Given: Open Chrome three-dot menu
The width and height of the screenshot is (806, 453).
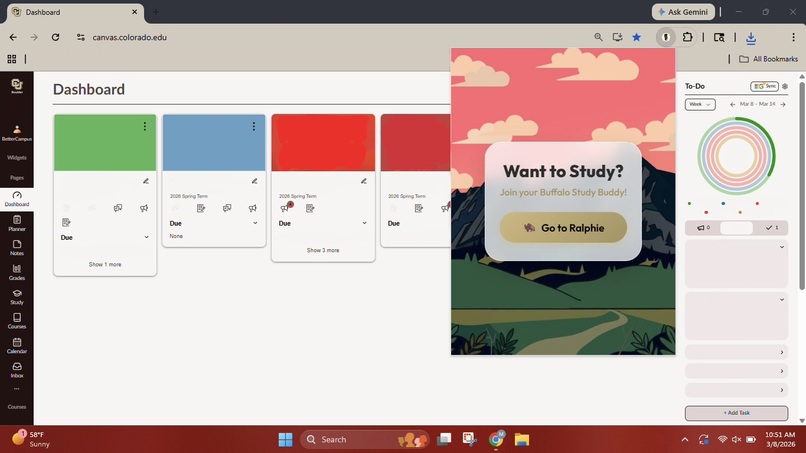Looking at the screenshot, I should pos(793,37).
